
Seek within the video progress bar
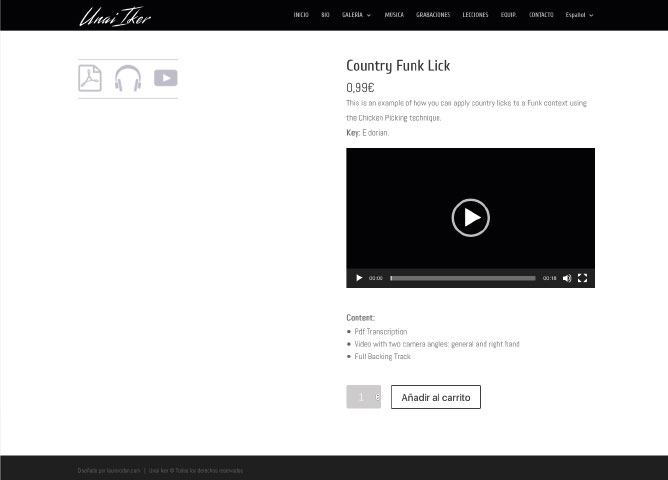(462, 278)
